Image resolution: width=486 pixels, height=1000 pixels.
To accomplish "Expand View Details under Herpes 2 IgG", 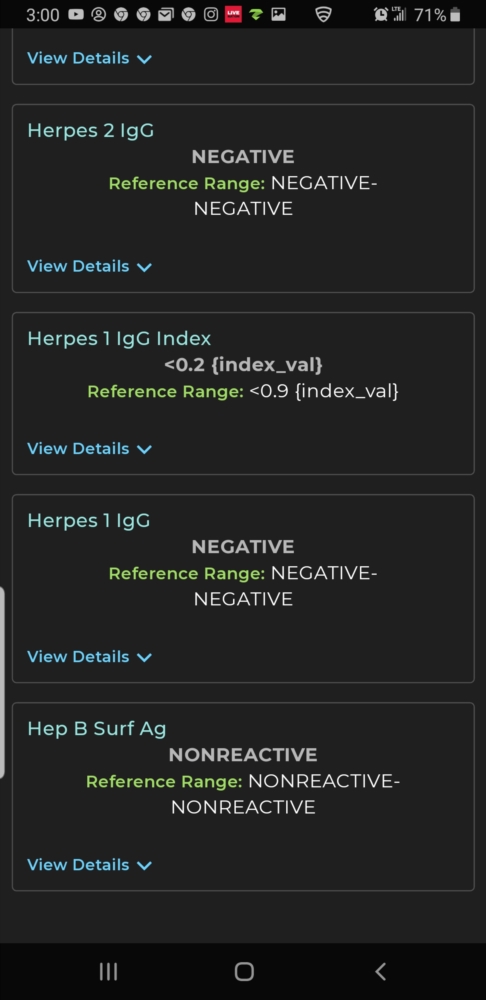I will click(89, 266).
